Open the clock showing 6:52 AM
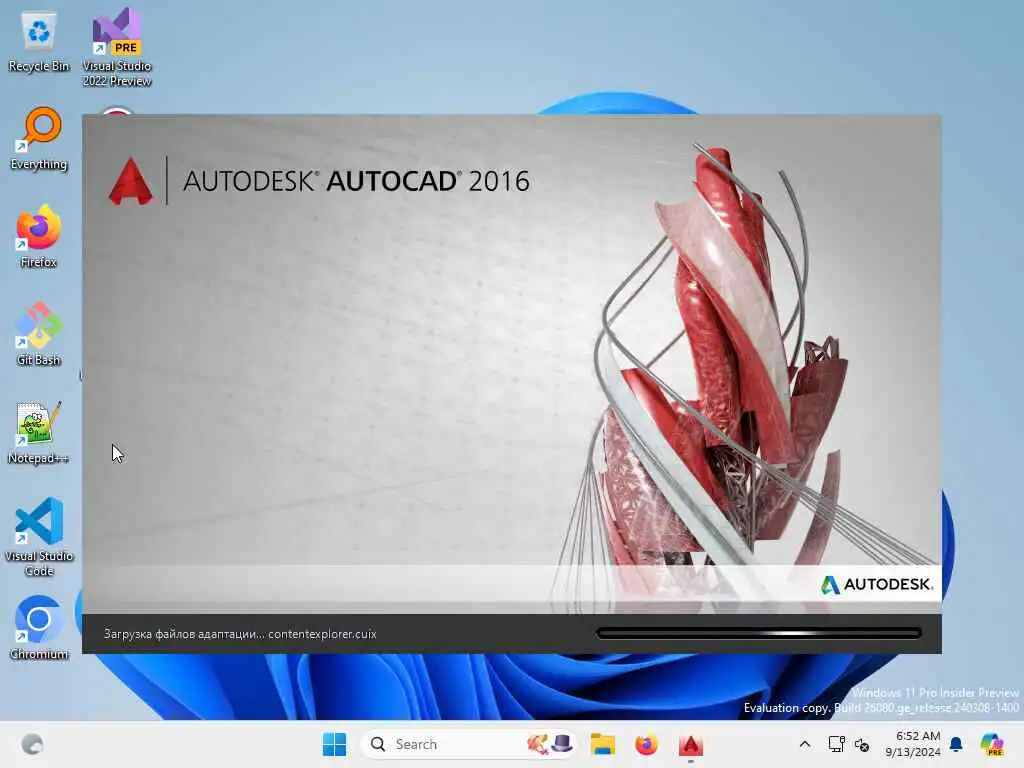Image resolution: width=1024 pixels, height=768 pixels. pos(913,744)
